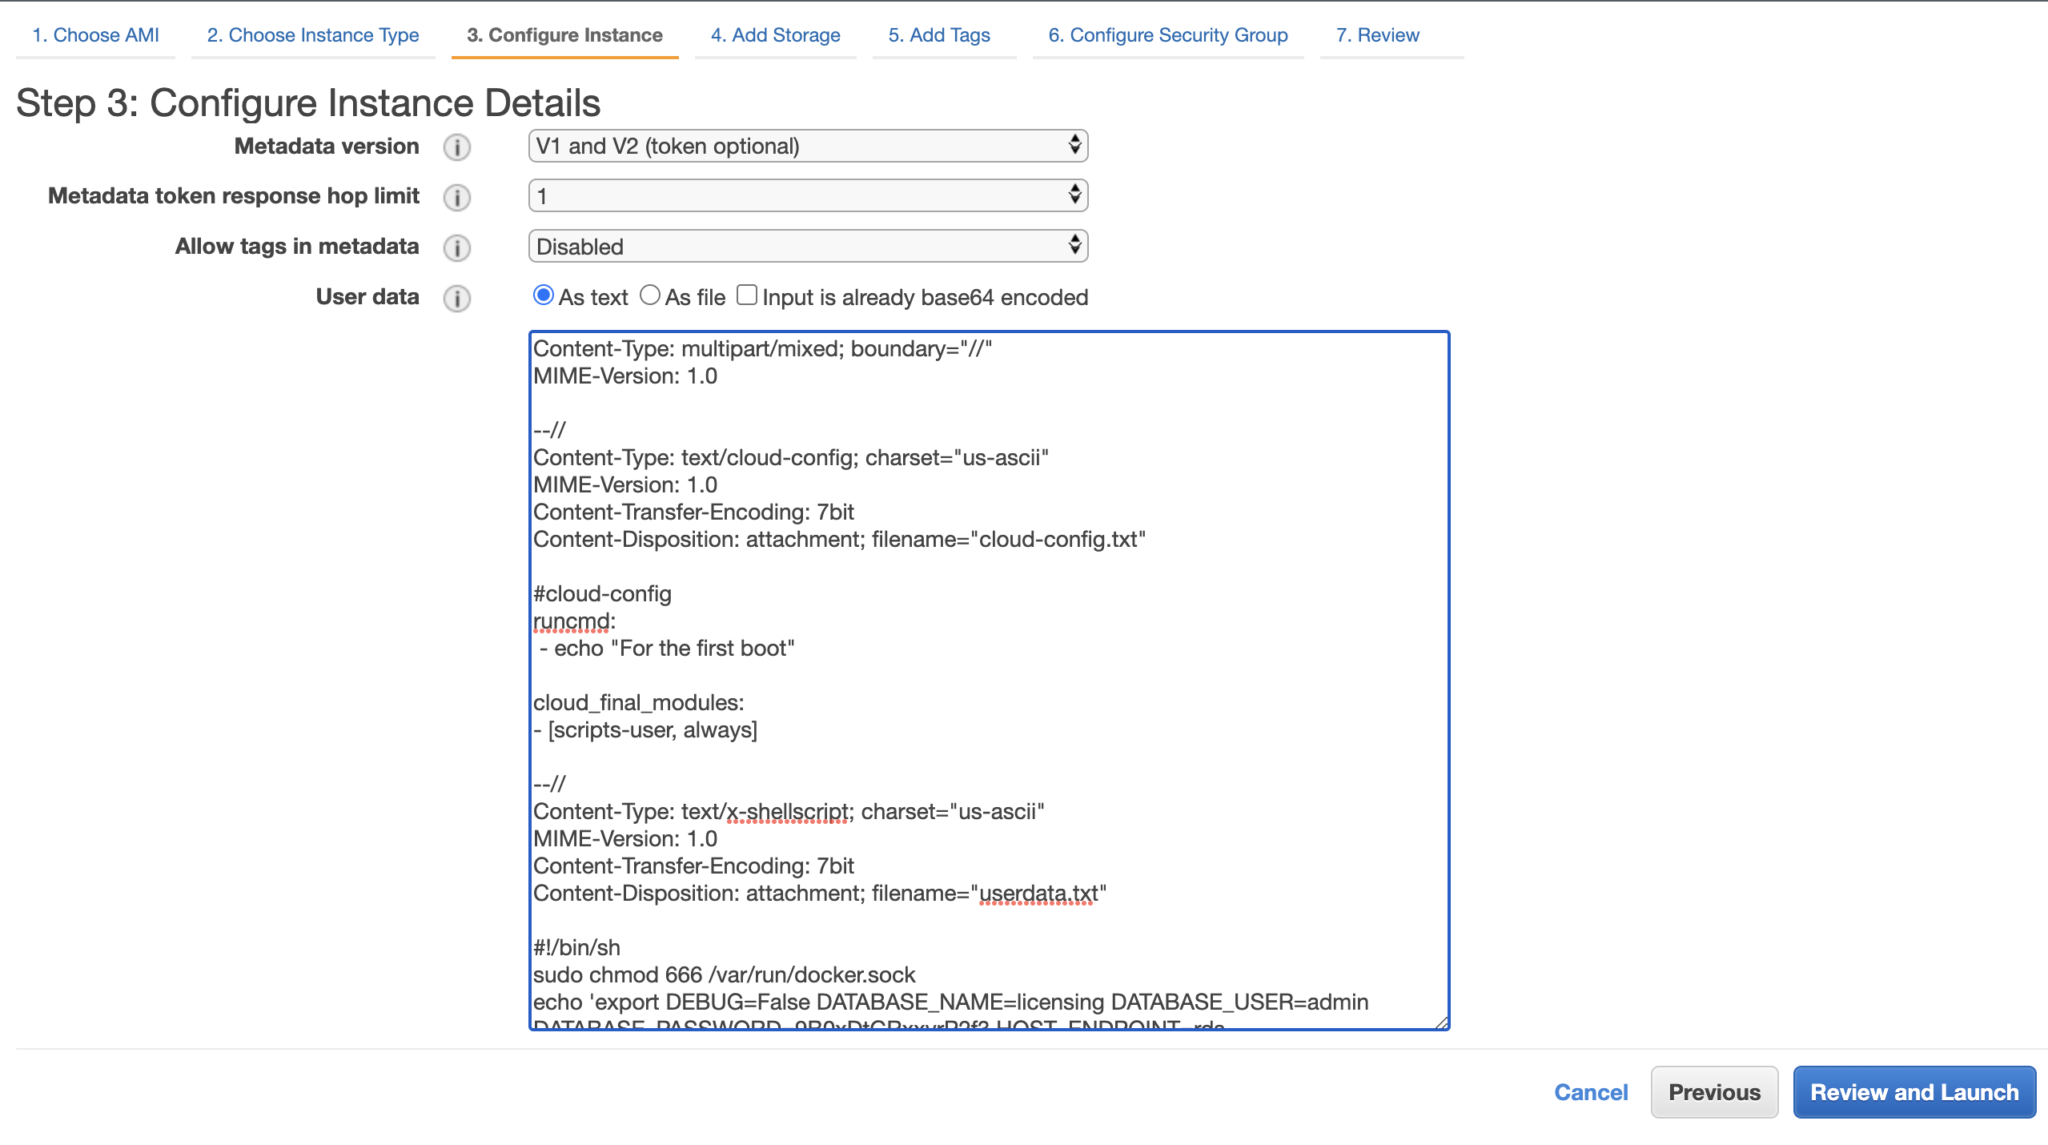This screenshot has height=1145, width=2048.
Task: Open Metadata token response hop limit dropdown
Action: tap(808, 196)
